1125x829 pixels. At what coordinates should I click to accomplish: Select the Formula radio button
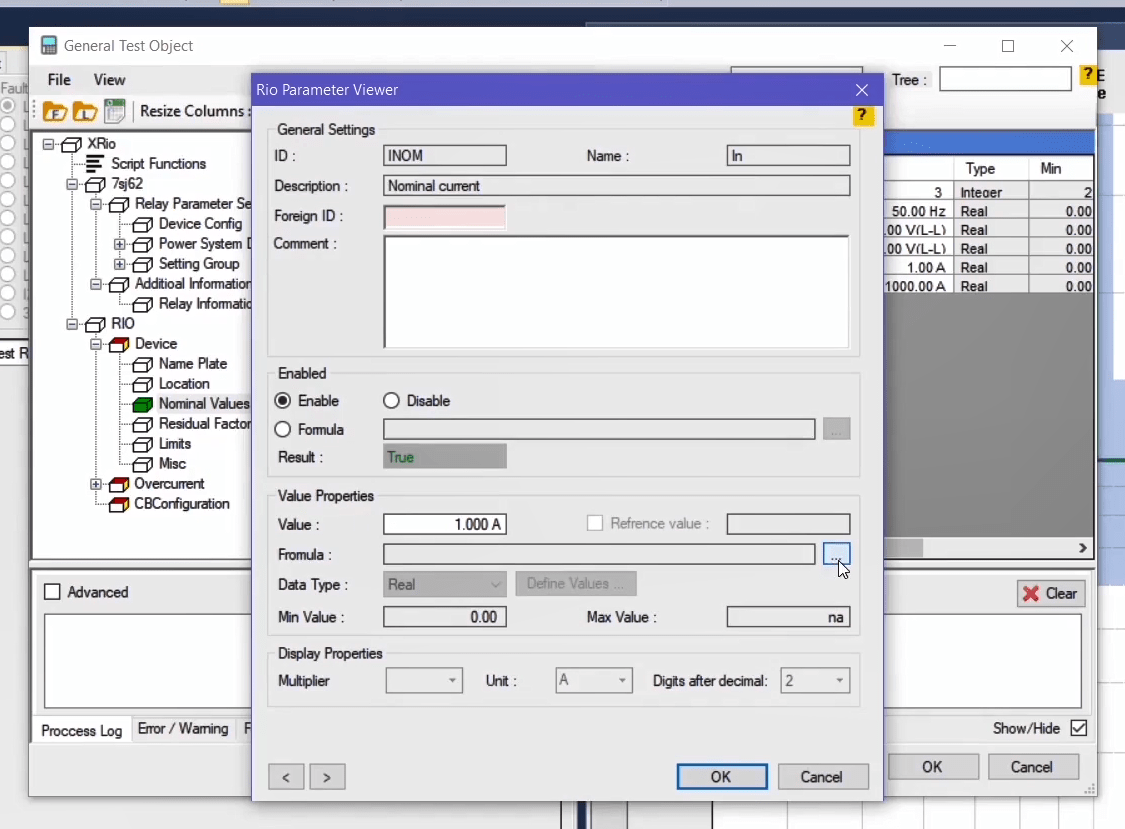tap(283, 429)
